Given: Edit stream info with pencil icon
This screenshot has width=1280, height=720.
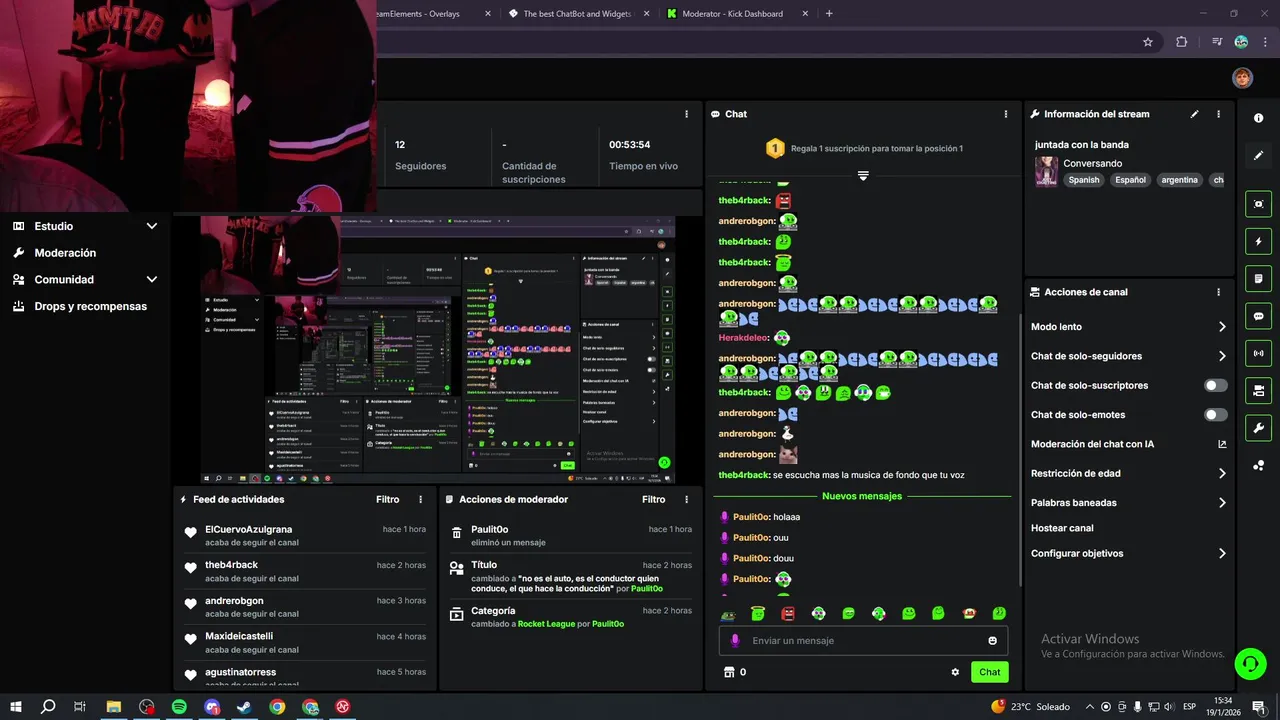Looking at the screenshot, I should (1194, 114).
